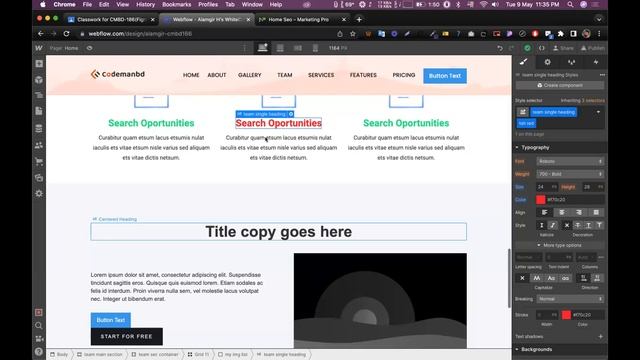Set capitalize to uppercase
640x360 pixels.
537,278
